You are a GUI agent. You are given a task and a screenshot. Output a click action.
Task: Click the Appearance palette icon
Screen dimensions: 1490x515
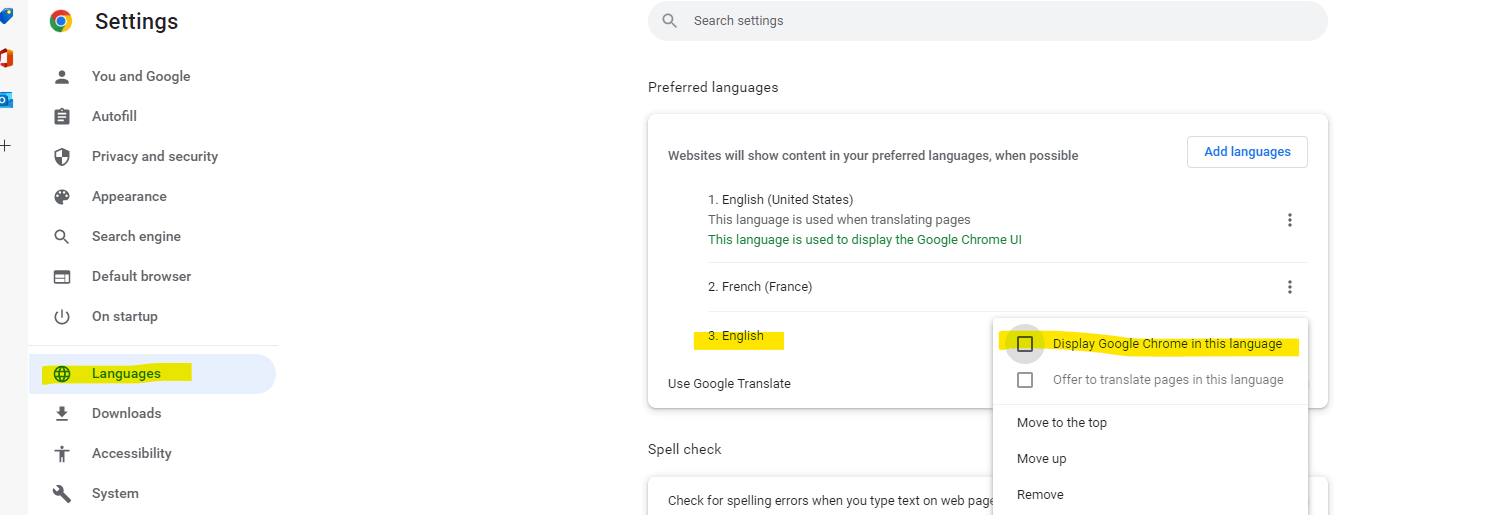pyautogui.click(x=62, y=197)
